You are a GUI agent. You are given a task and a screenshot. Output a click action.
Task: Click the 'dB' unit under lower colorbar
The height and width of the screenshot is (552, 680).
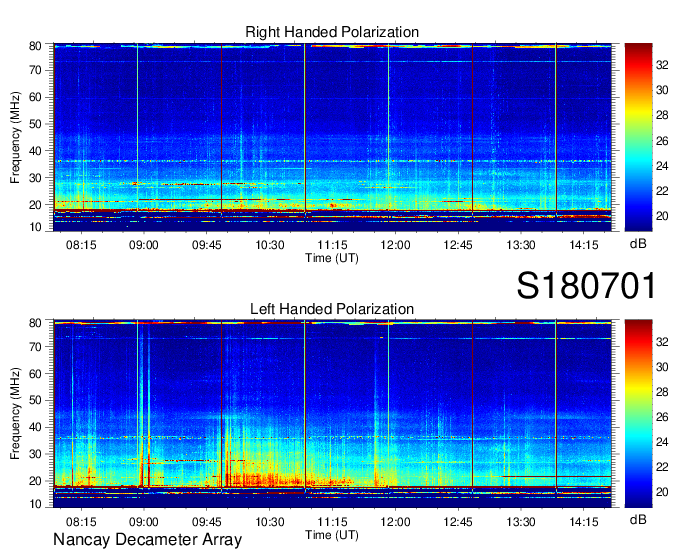point(638,519)
